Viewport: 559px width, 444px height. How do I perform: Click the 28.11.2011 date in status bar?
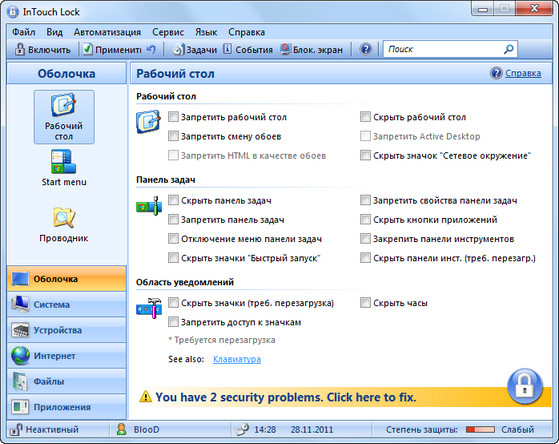click(x=312, y=429)
